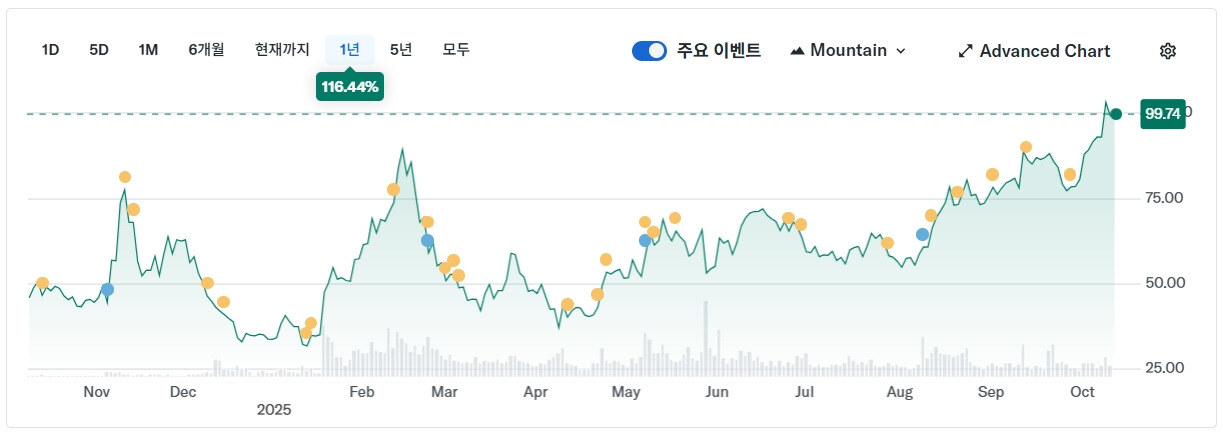Screen dimensions: 1223x435
Task: Select the 5년 time range
Action: (400, 50)
